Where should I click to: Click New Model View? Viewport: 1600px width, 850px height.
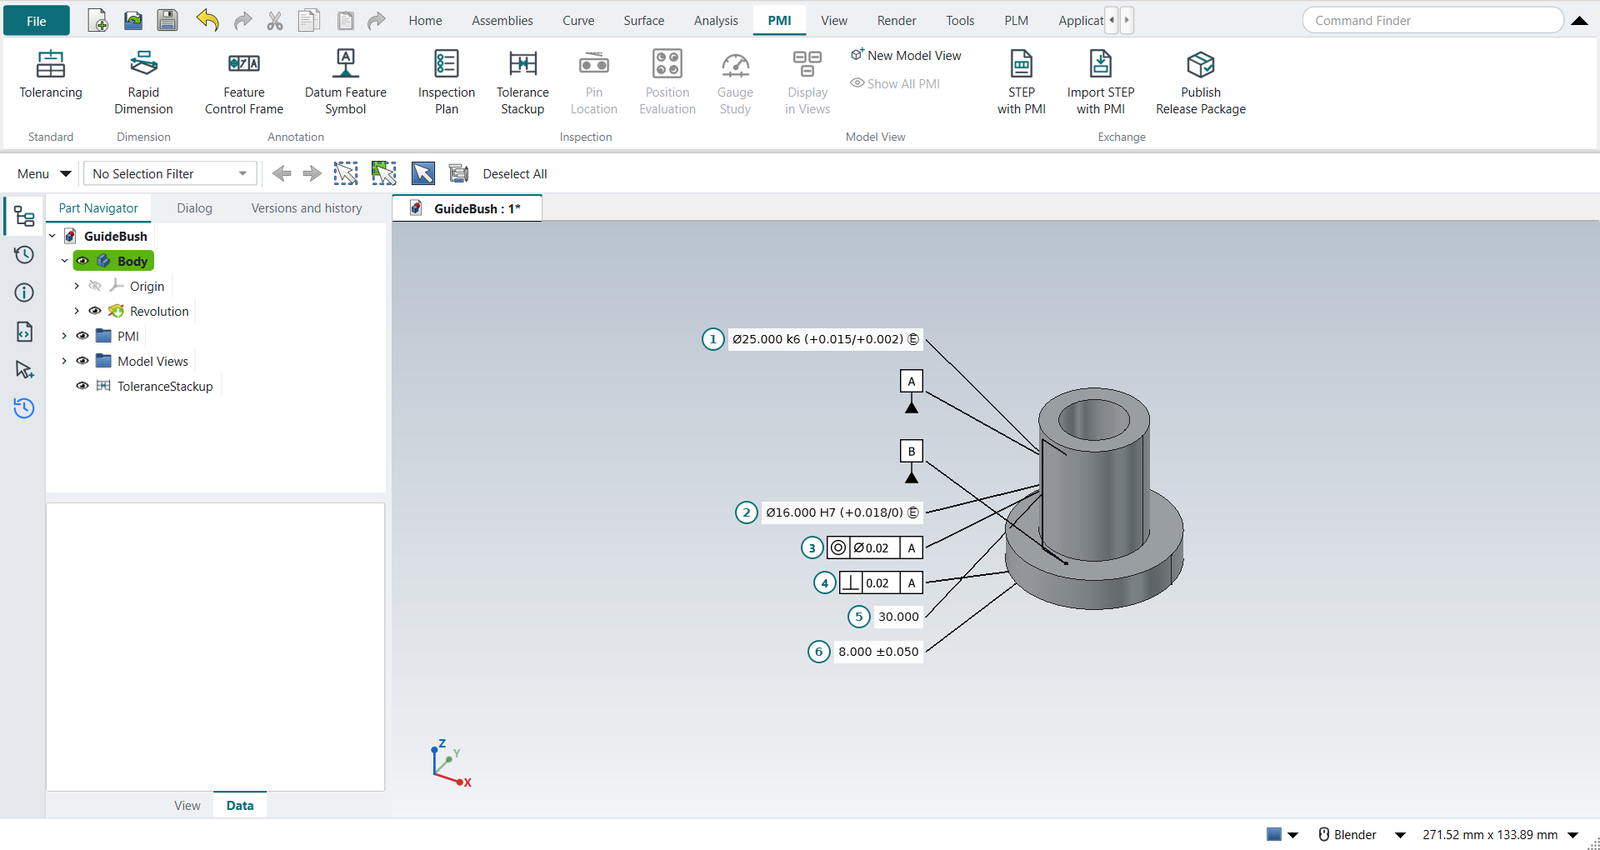pos(906,55)
